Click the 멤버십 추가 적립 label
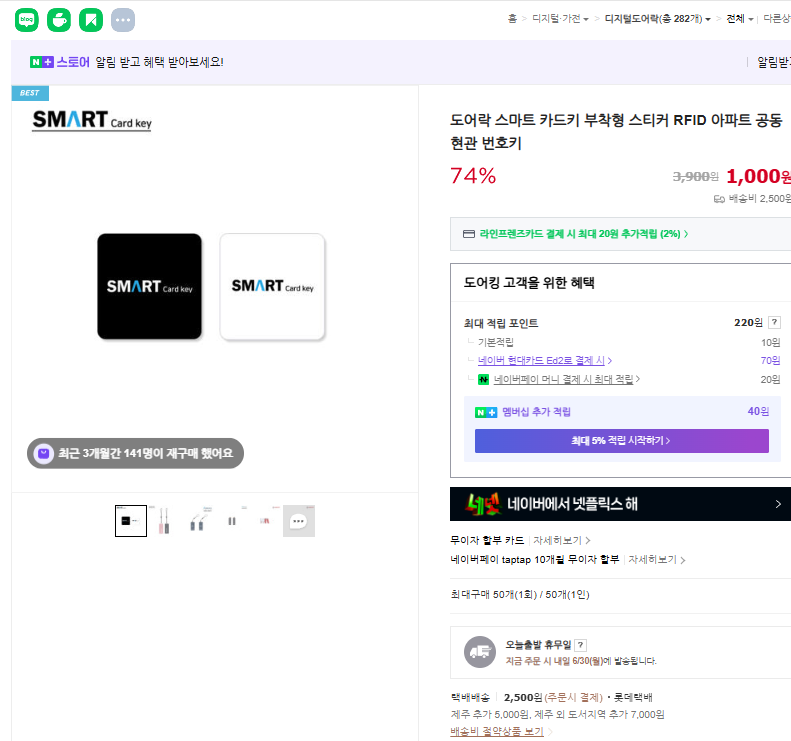 (536, 412)
